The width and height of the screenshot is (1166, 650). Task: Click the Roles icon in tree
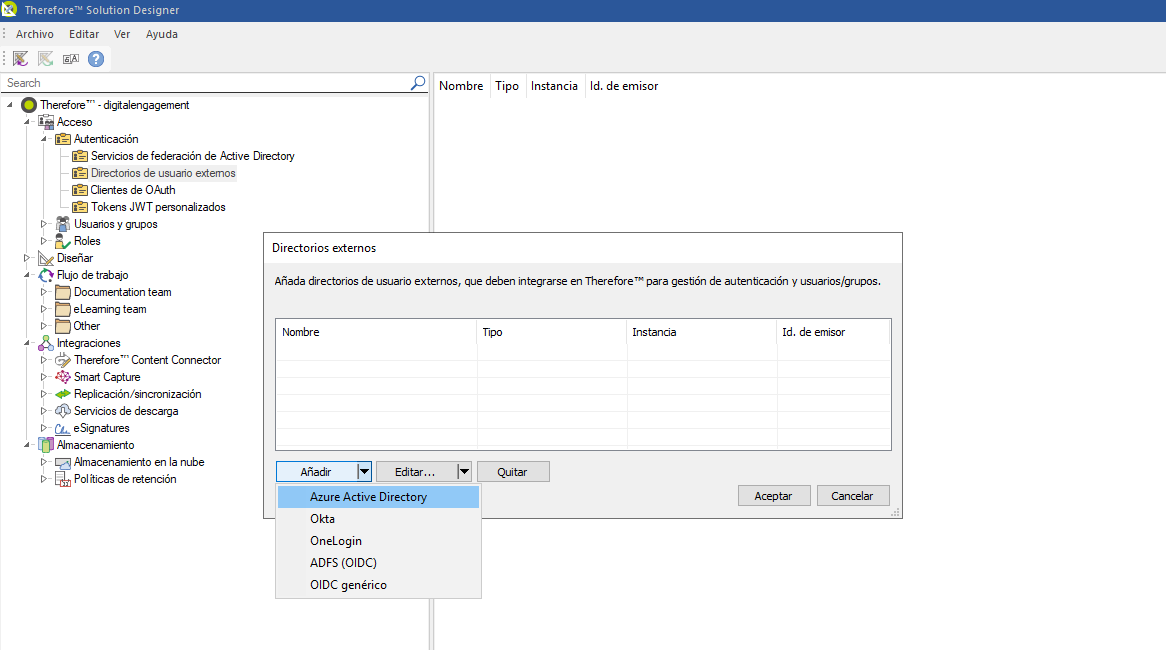[63, 241]
